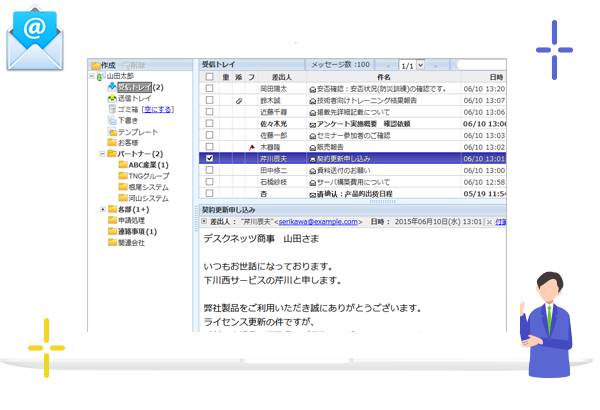Sort messages by 差出人 column header
Image resolution: width=600 pixels, height=410 pixels.
282,76
